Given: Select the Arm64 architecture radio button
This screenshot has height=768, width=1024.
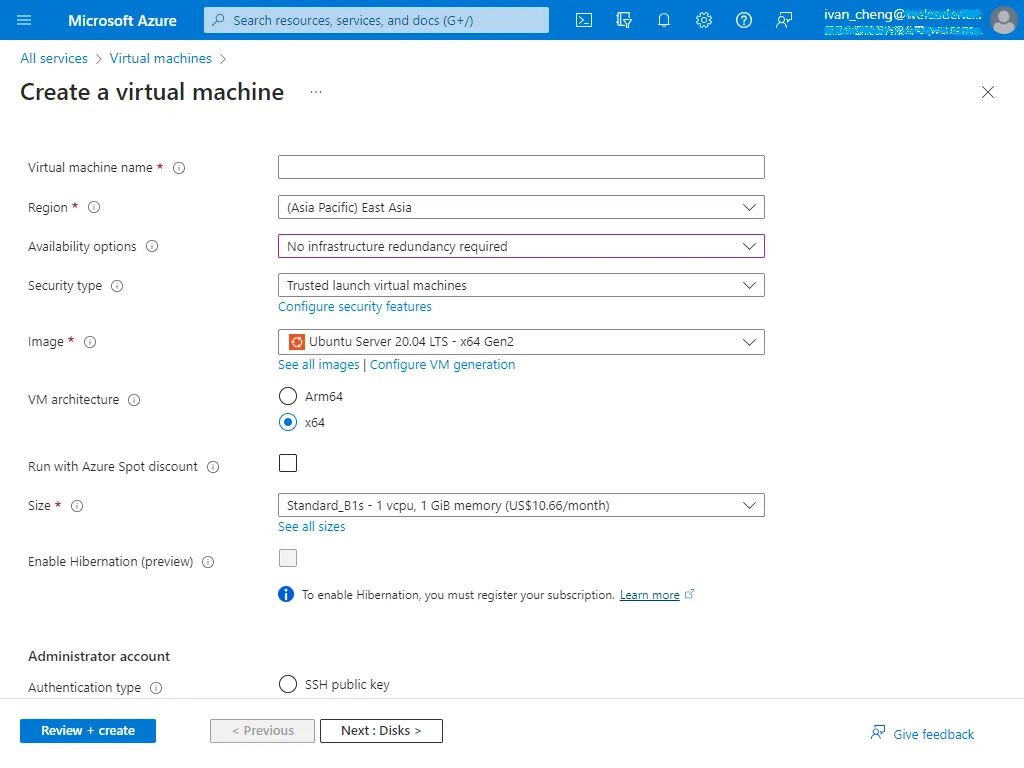Looking at the screenshot, I should coord(288,396).
